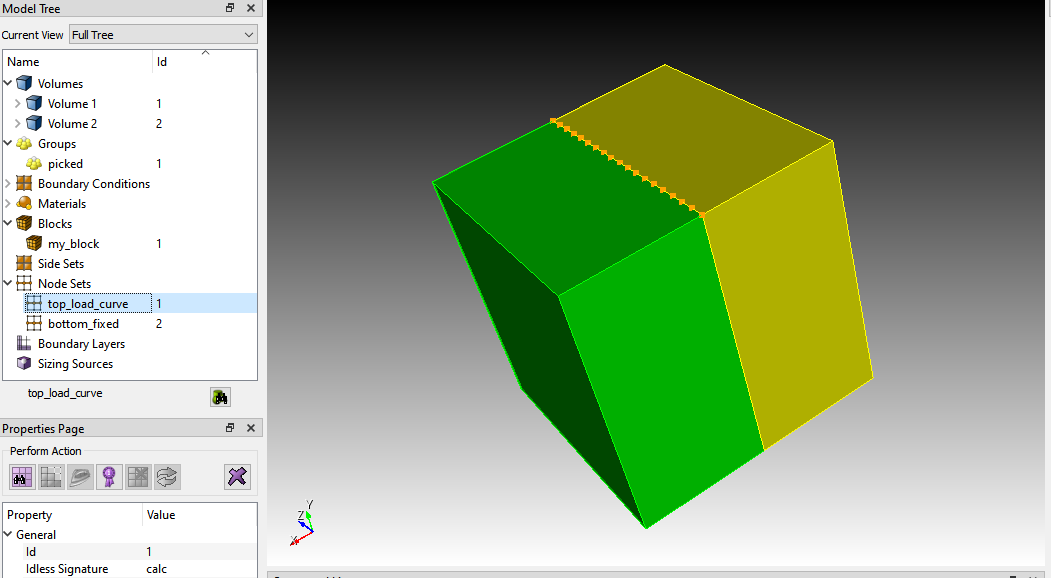Click the picked group icon
Screen dimensions: 1051x578
pyautogui.click(x=34, y=164)
